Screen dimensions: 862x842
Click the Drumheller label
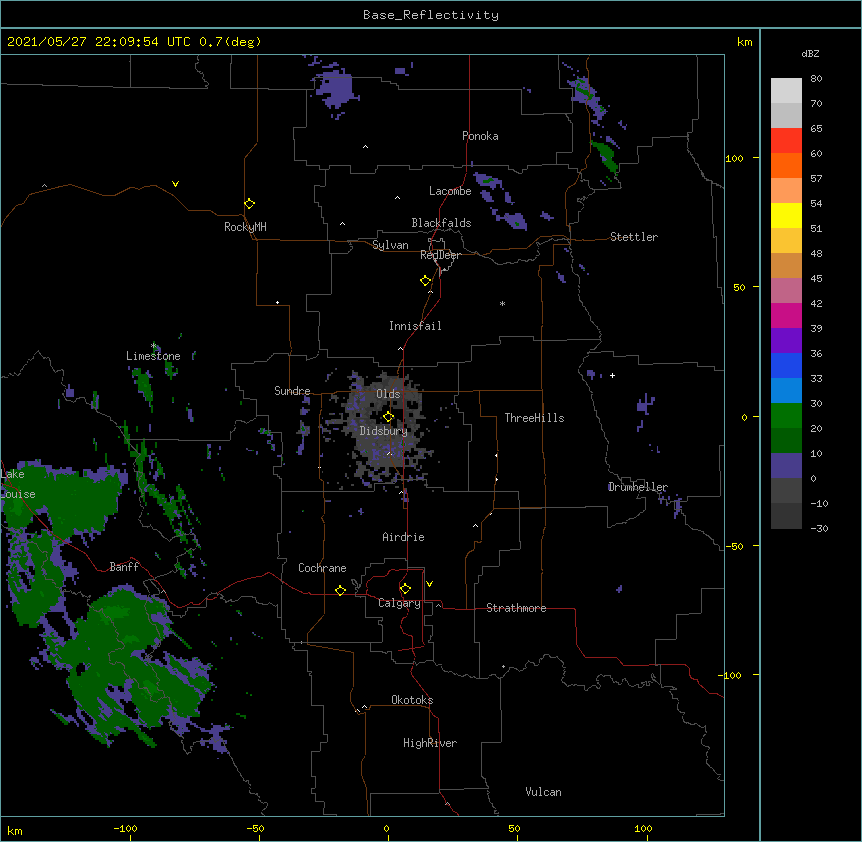coord(638,487)
